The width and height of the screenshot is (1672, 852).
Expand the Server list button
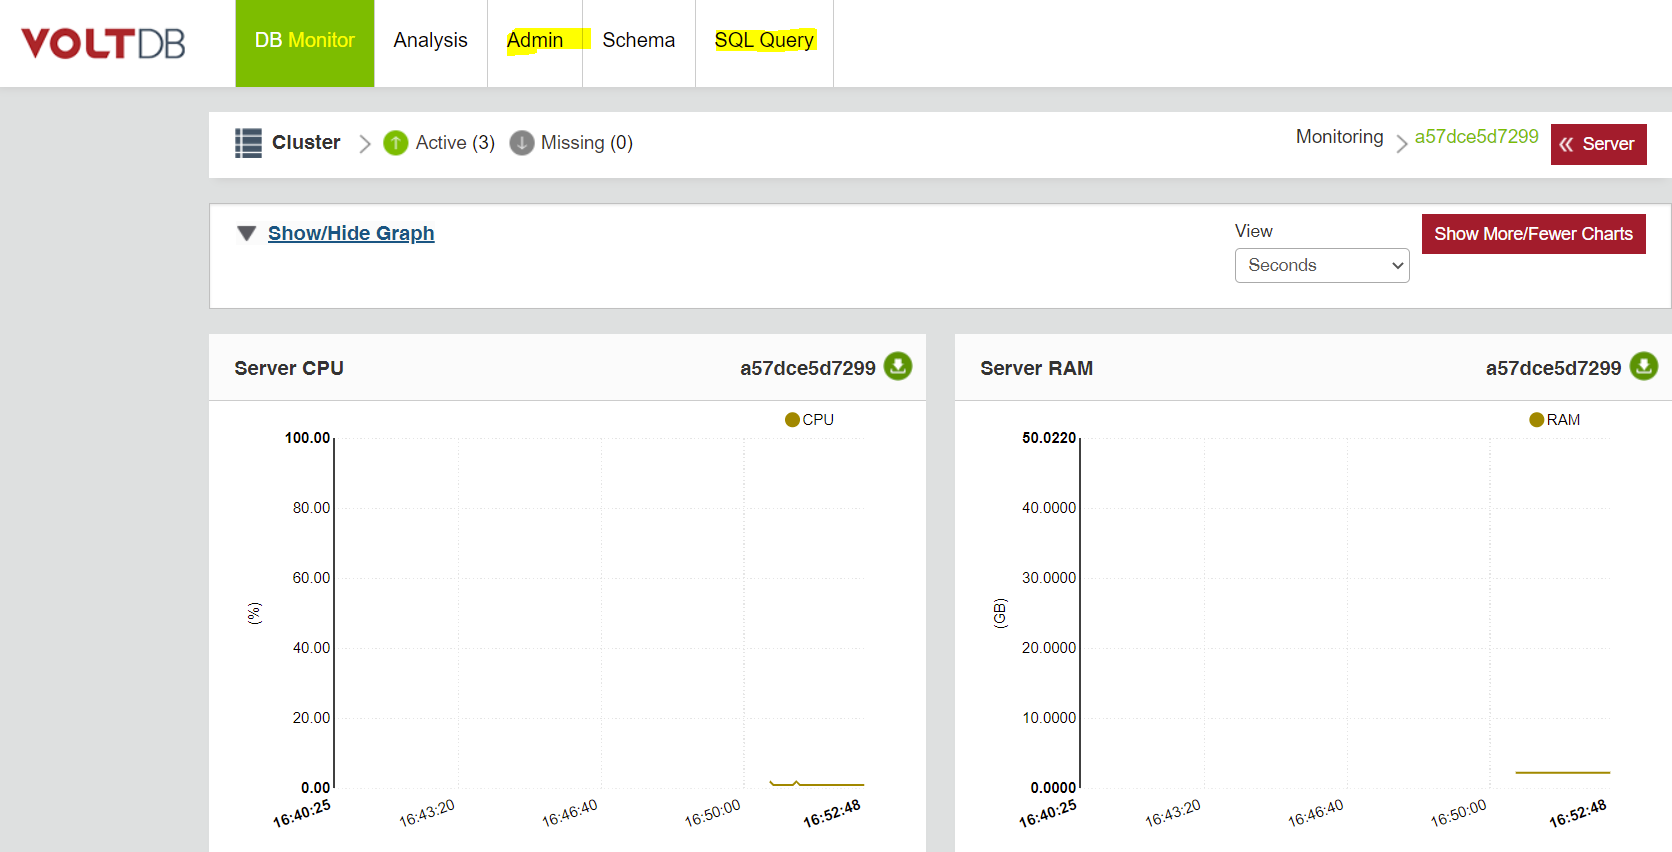coord(1598,144)
